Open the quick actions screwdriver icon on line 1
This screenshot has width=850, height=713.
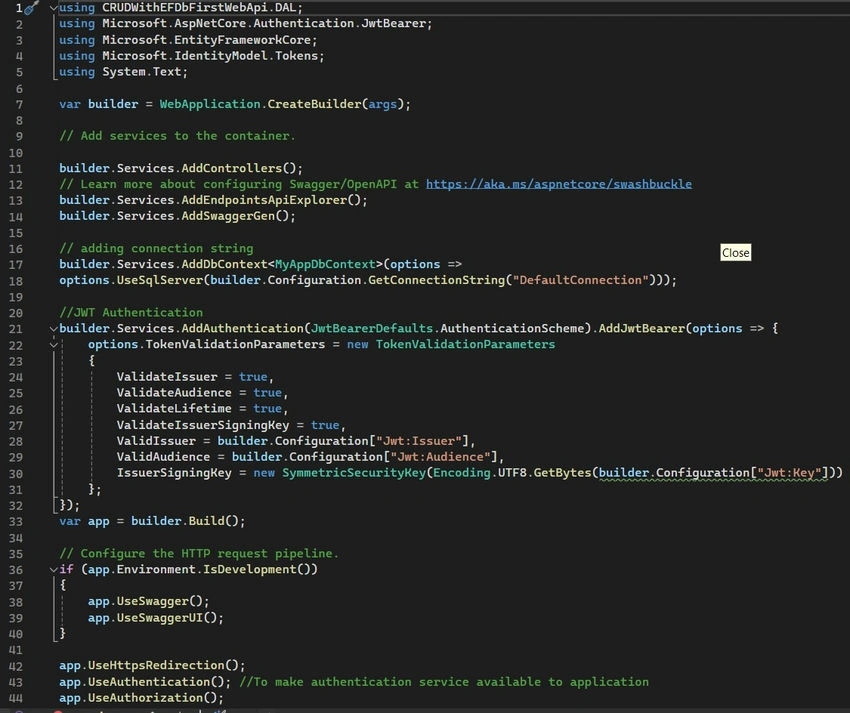[x=31, y=8]
